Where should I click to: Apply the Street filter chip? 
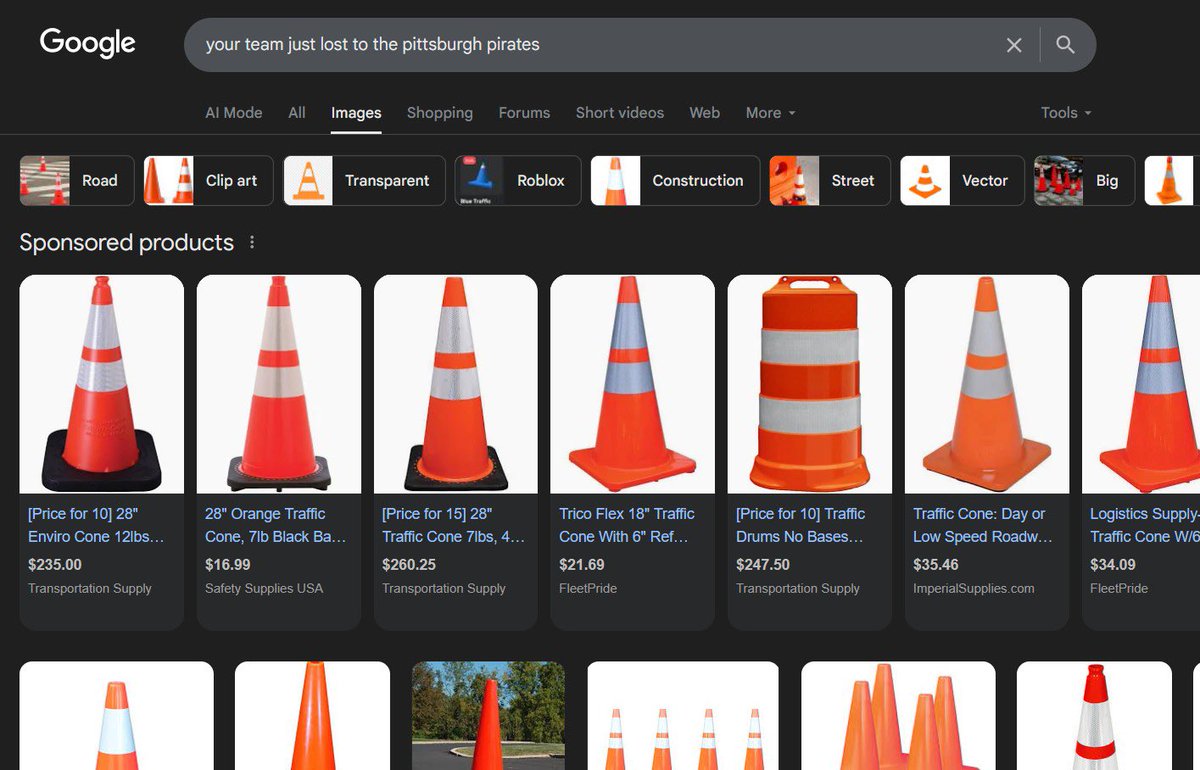(830, 181)
